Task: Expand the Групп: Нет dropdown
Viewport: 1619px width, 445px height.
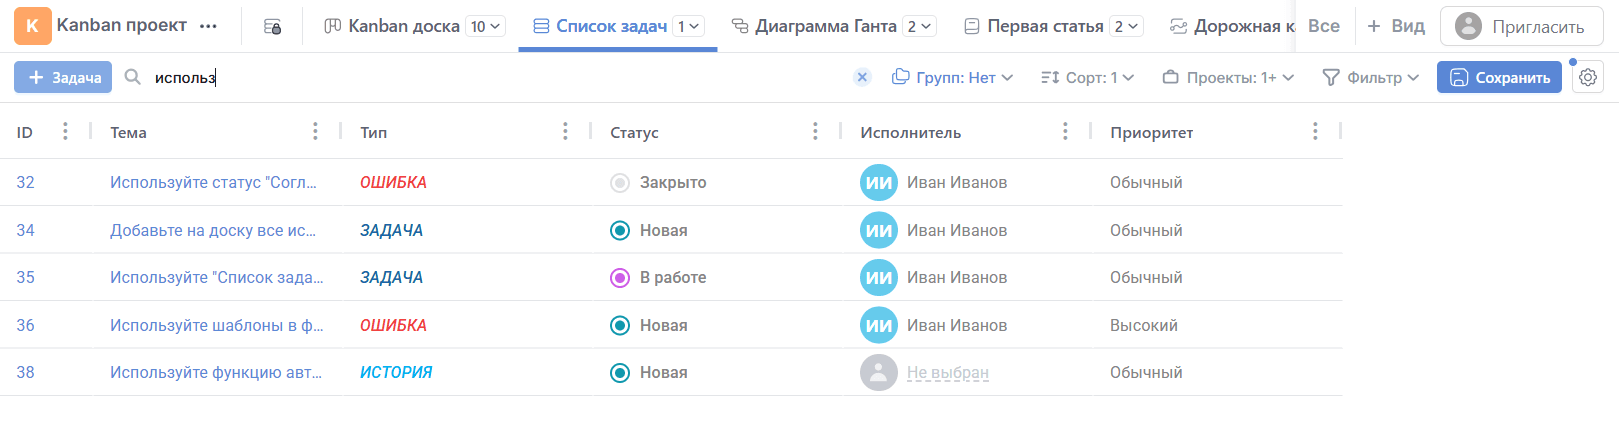Action: (952, 77)
